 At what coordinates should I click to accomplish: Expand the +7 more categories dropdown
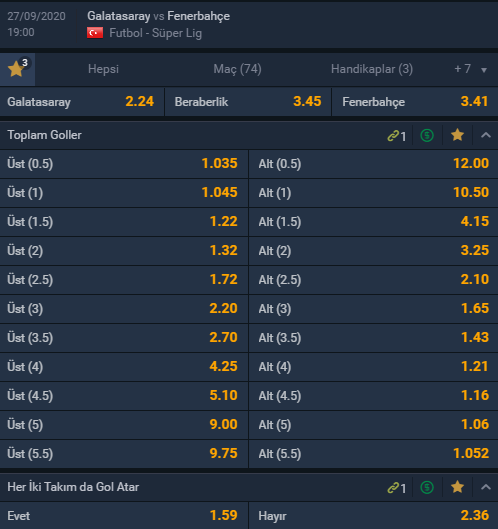pos(471,69)
